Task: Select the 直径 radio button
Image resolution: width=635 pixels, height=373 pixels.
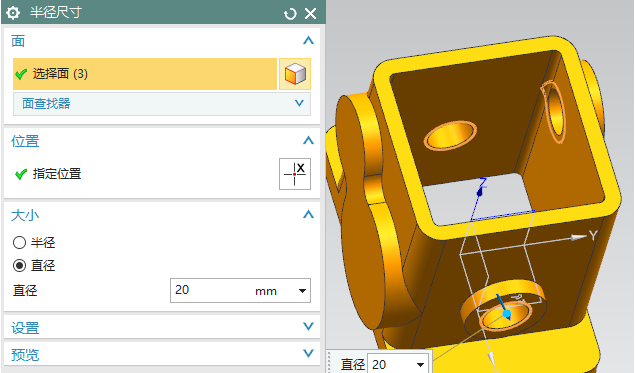Action: point(19,266)
